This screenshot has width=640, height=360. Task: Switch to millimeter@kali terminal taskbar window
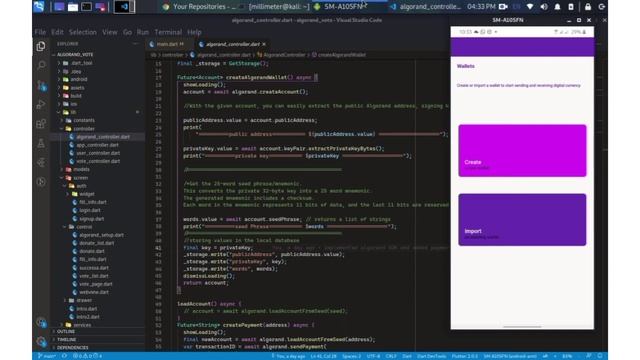coord(274,7)
